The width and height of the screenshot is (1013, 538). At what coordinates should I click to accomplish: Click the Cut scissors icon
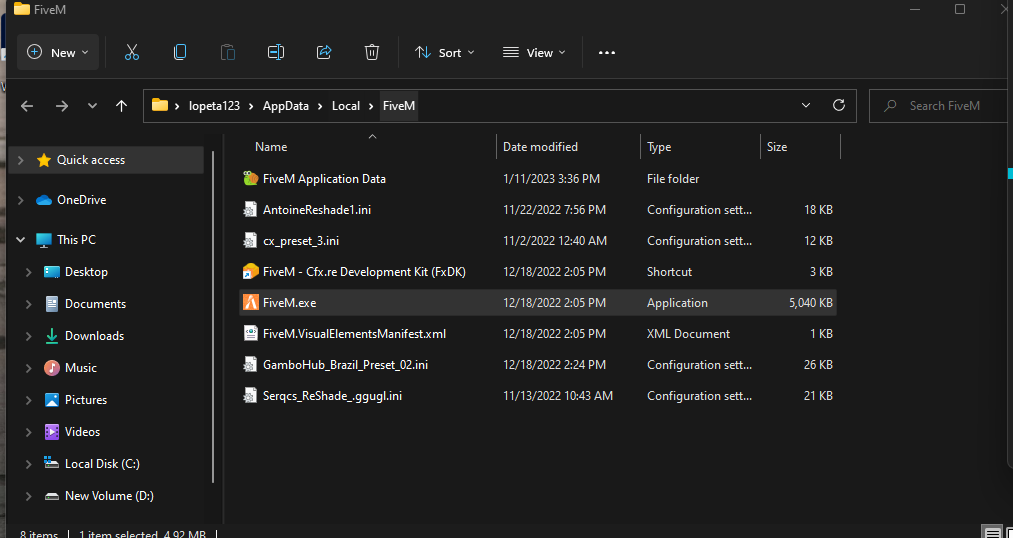[x=132, y=52]
